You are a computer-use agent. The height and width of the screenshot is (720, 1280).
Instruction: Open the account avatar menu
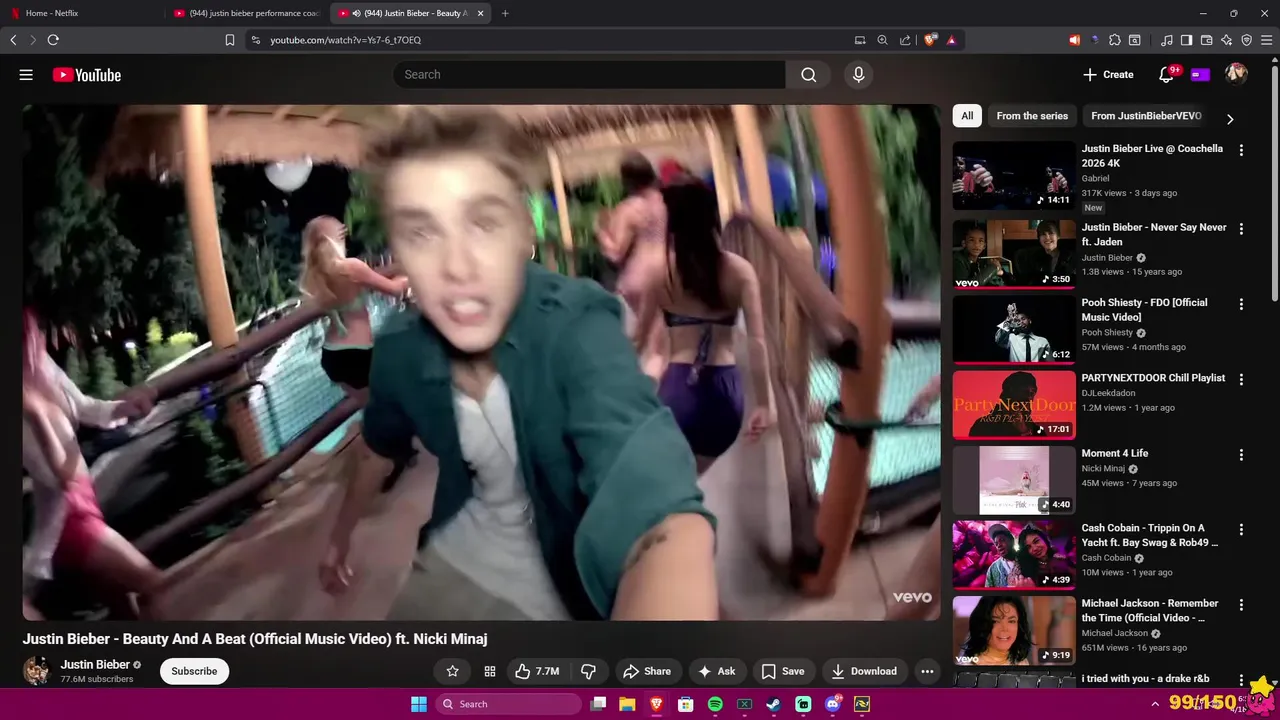(1236, 74)
